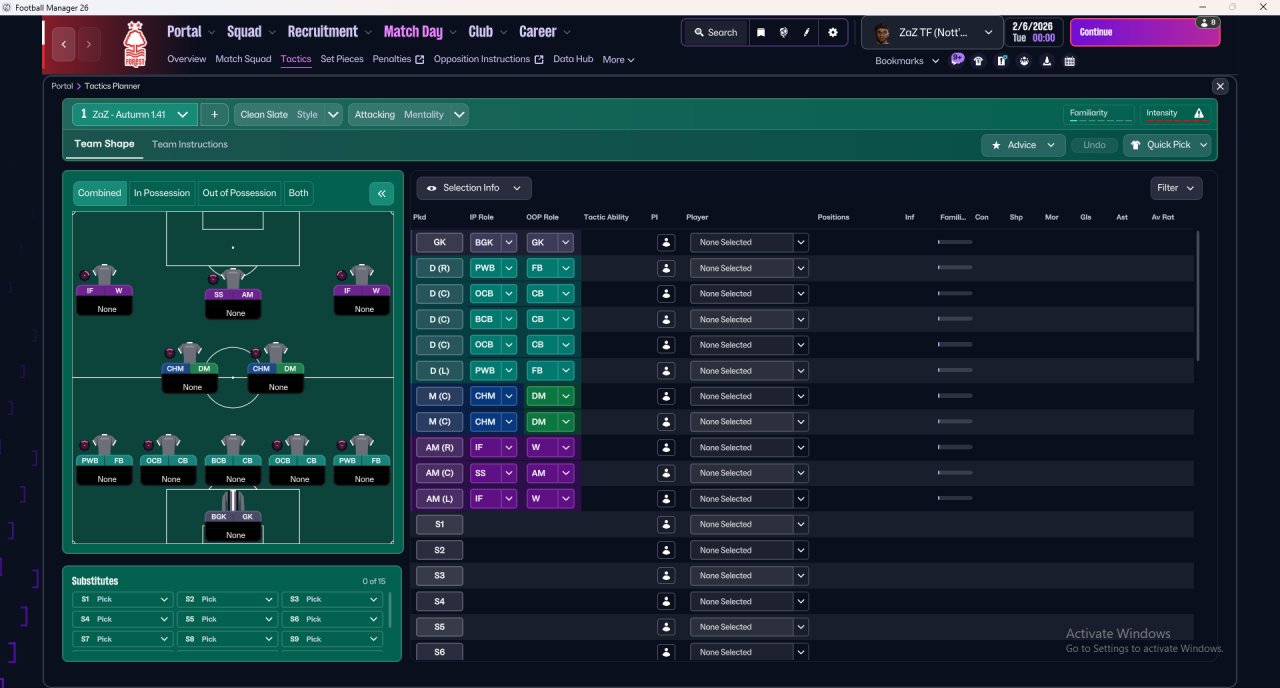Click the bookmark icon beside Search
The width and height of the screenshot is (1280, 688).
point(761,32)
